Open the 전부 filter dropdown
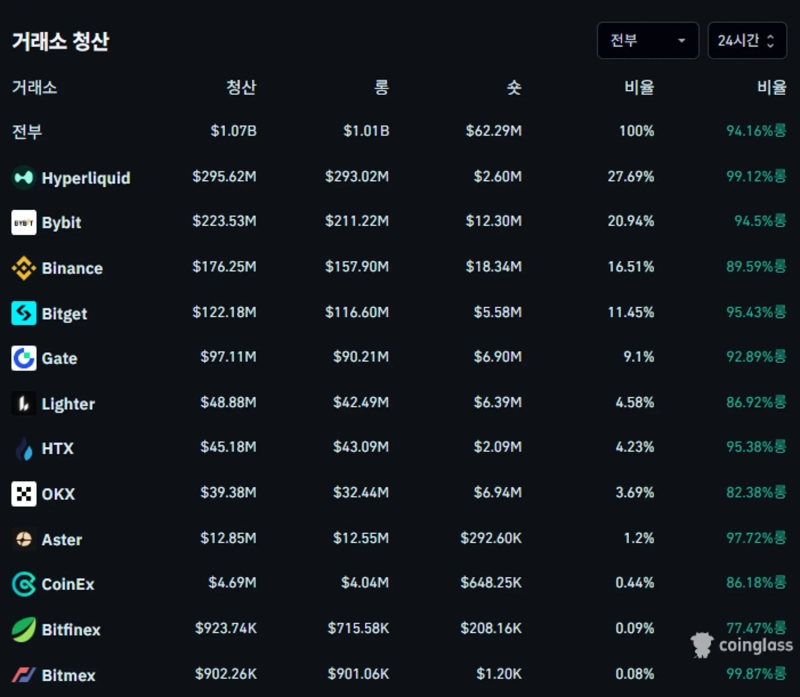Screen dimensions: 800x697 point(647,41)
